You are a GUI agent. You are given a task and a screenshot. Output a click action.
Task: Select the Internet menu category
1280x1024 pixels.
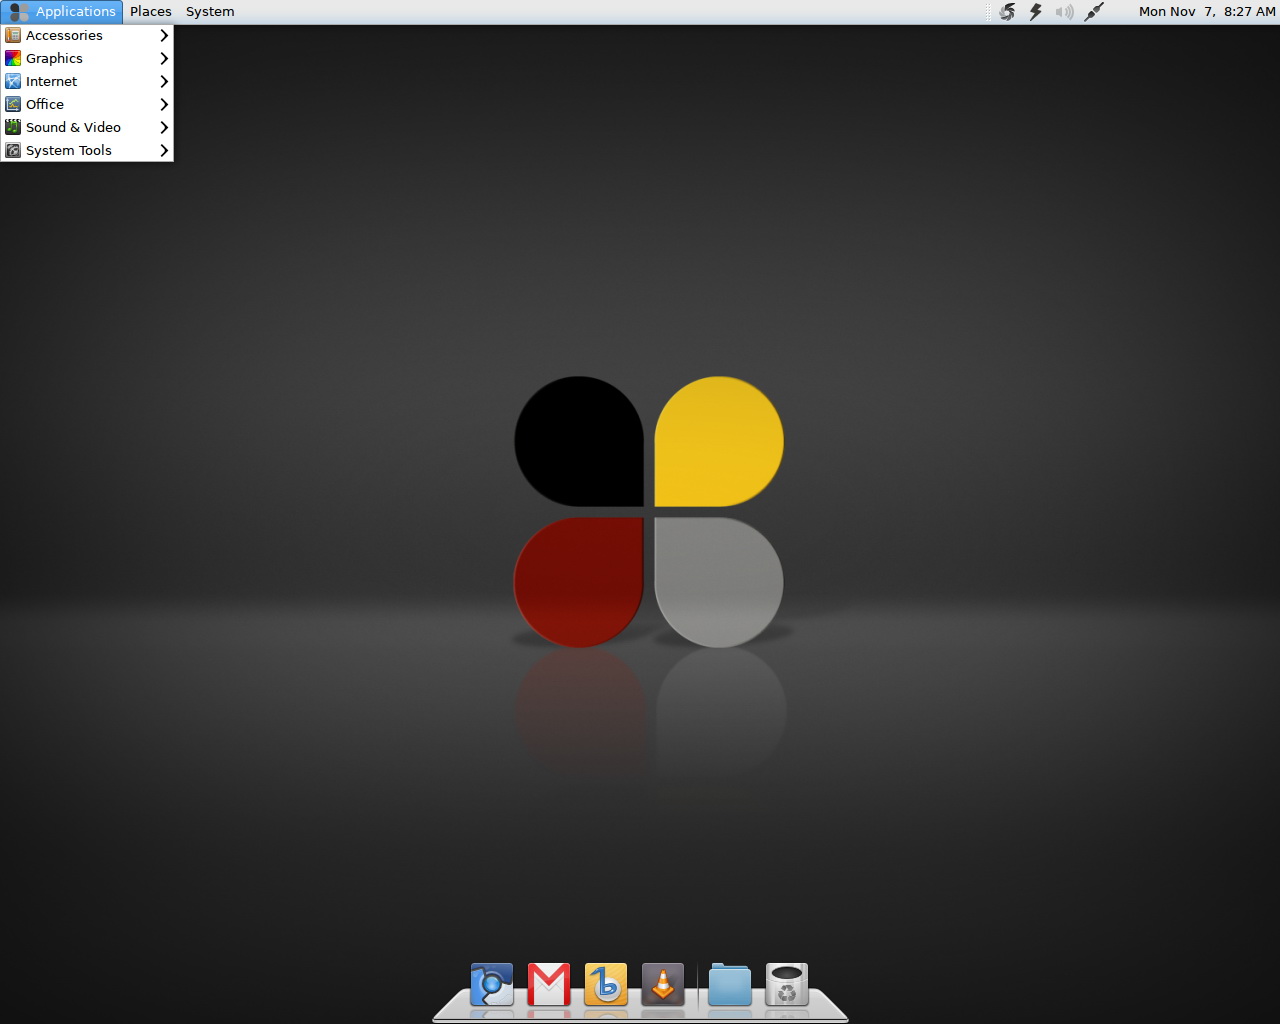coord(52,81)
